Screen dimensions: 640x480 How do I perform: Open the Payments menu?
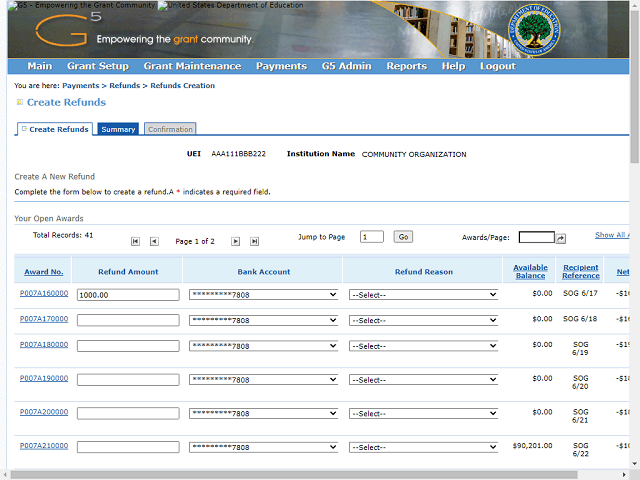pos(281,66)
